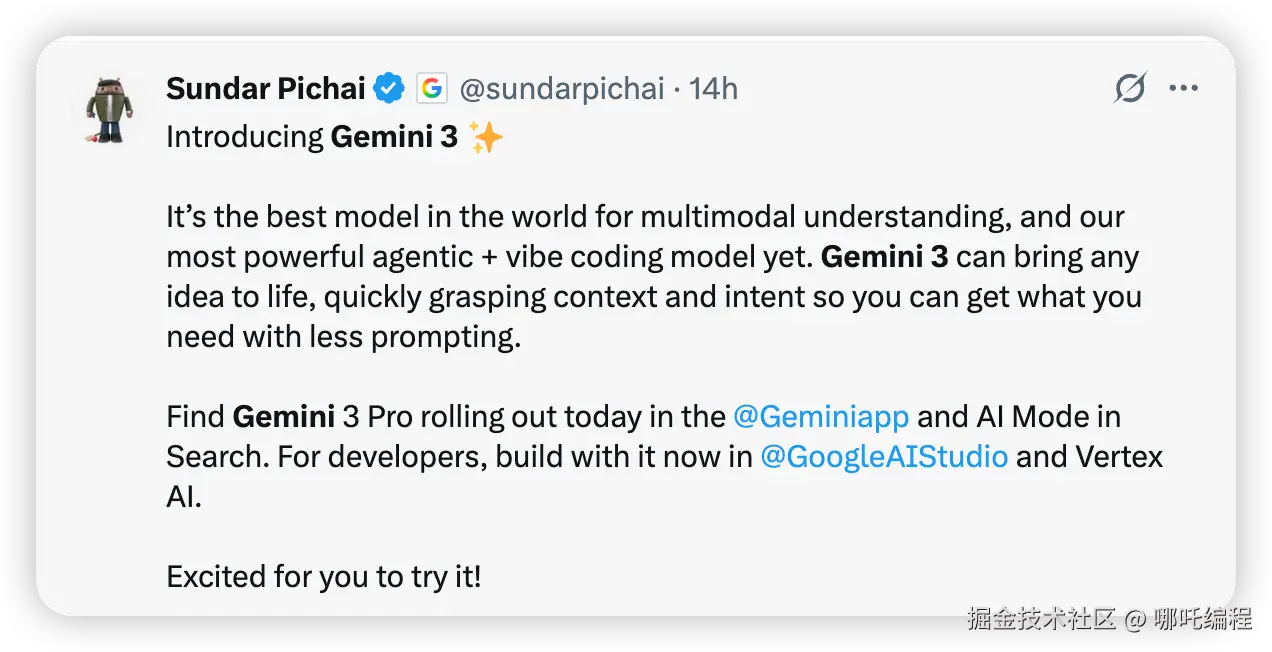Screen dimensions: 1272x652
Task: Click the Google affiliation badge icon
Action: point(431,89)
